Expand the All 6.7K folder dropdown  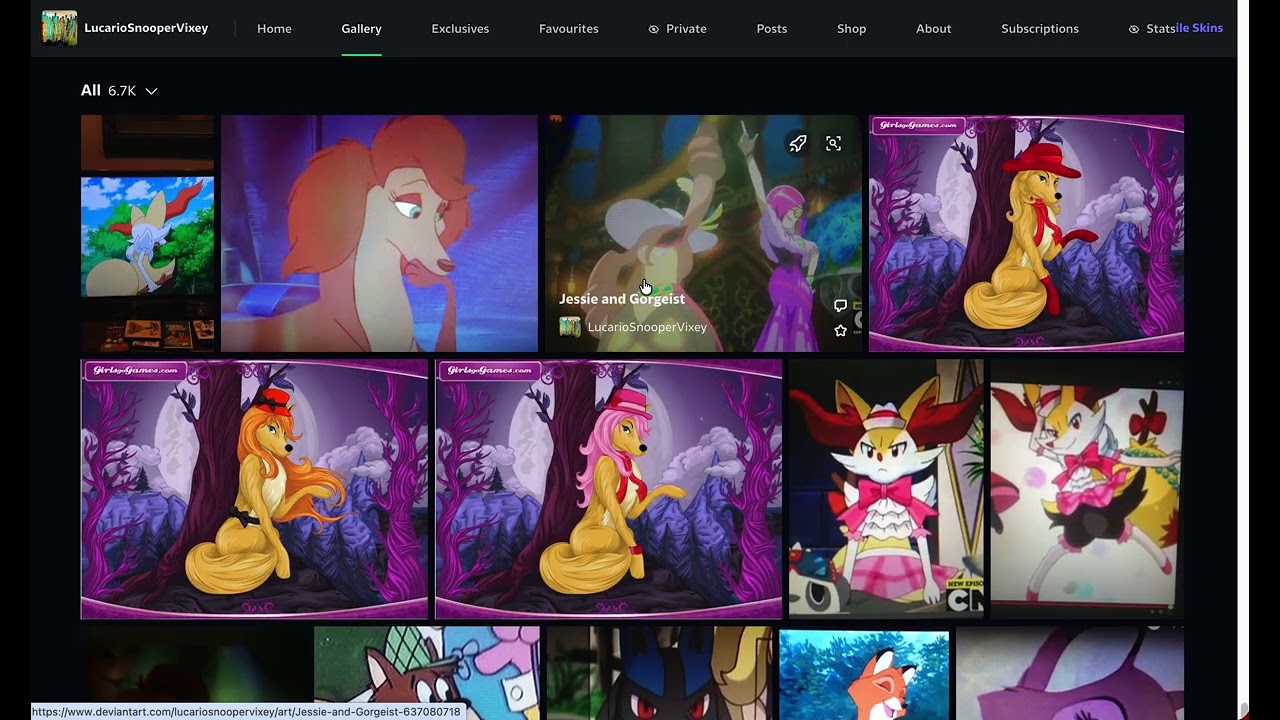[x=119, y=90]
